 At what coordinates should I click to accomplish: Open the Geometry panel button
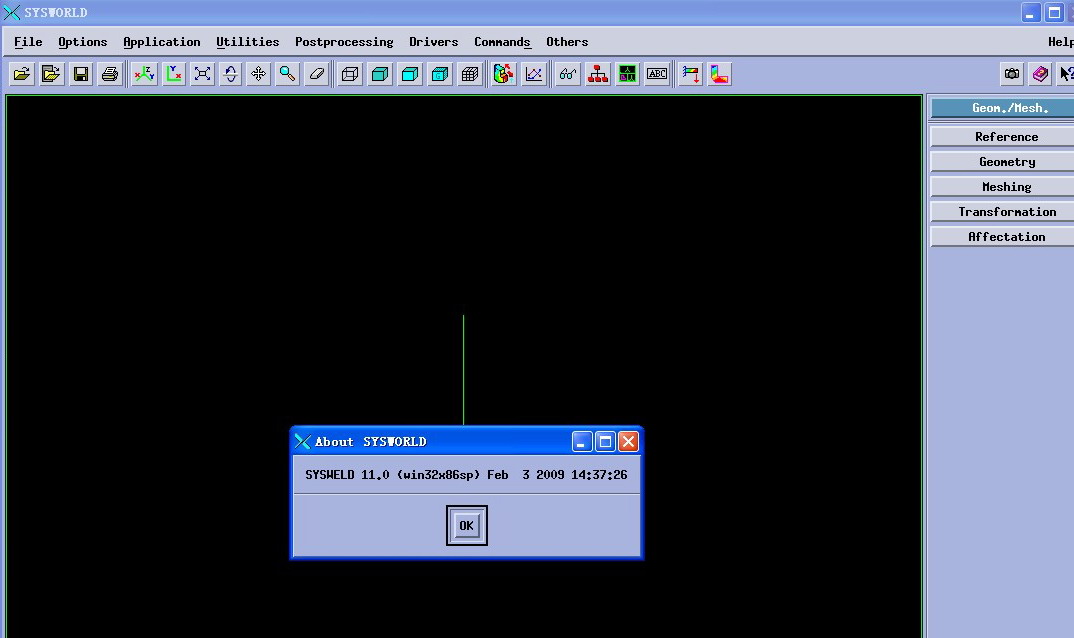(1002, 162)
